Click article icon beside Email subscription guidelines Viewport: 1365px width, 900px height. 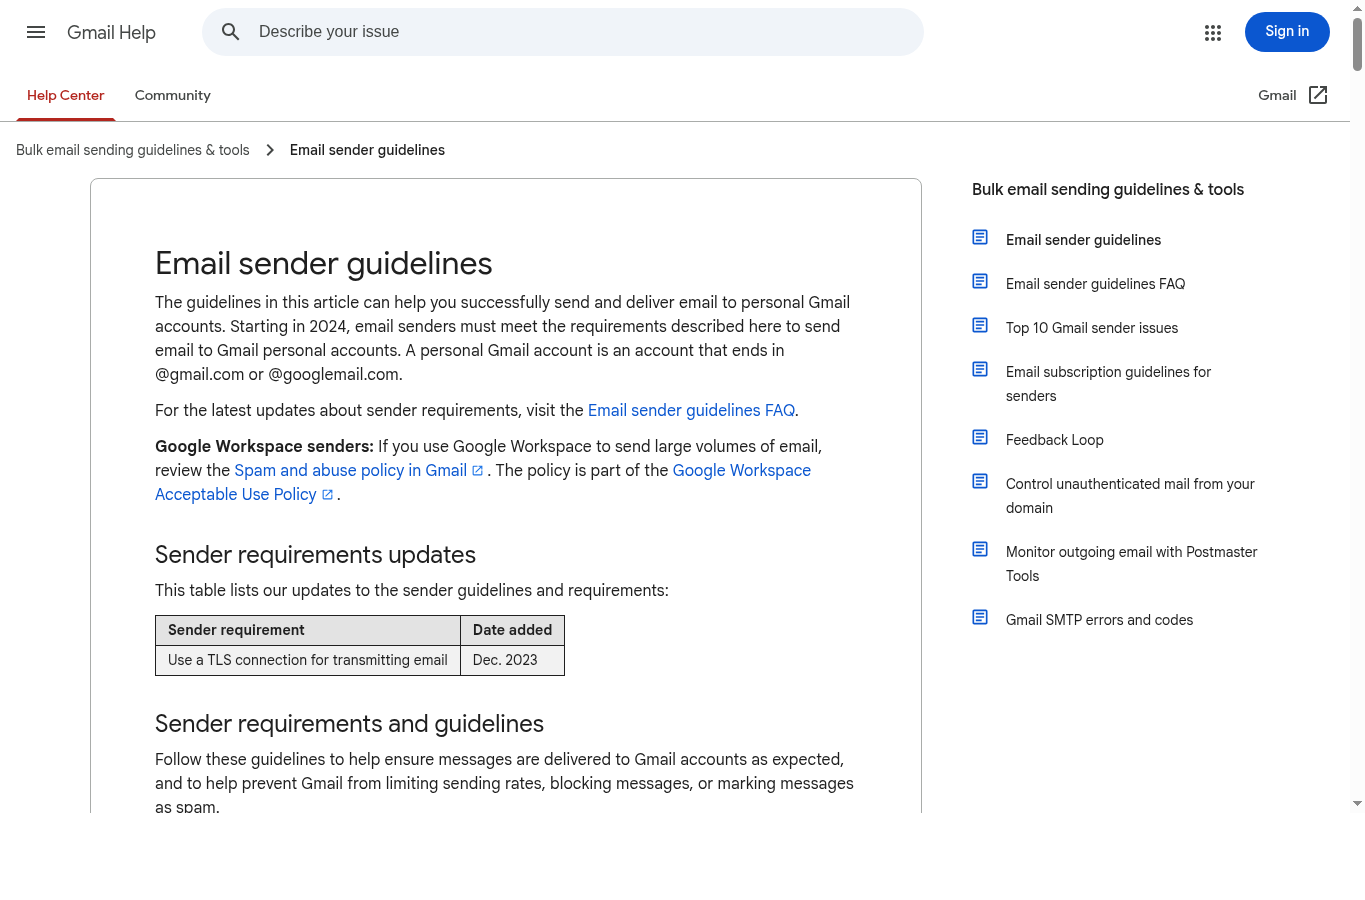click(980, 370)
